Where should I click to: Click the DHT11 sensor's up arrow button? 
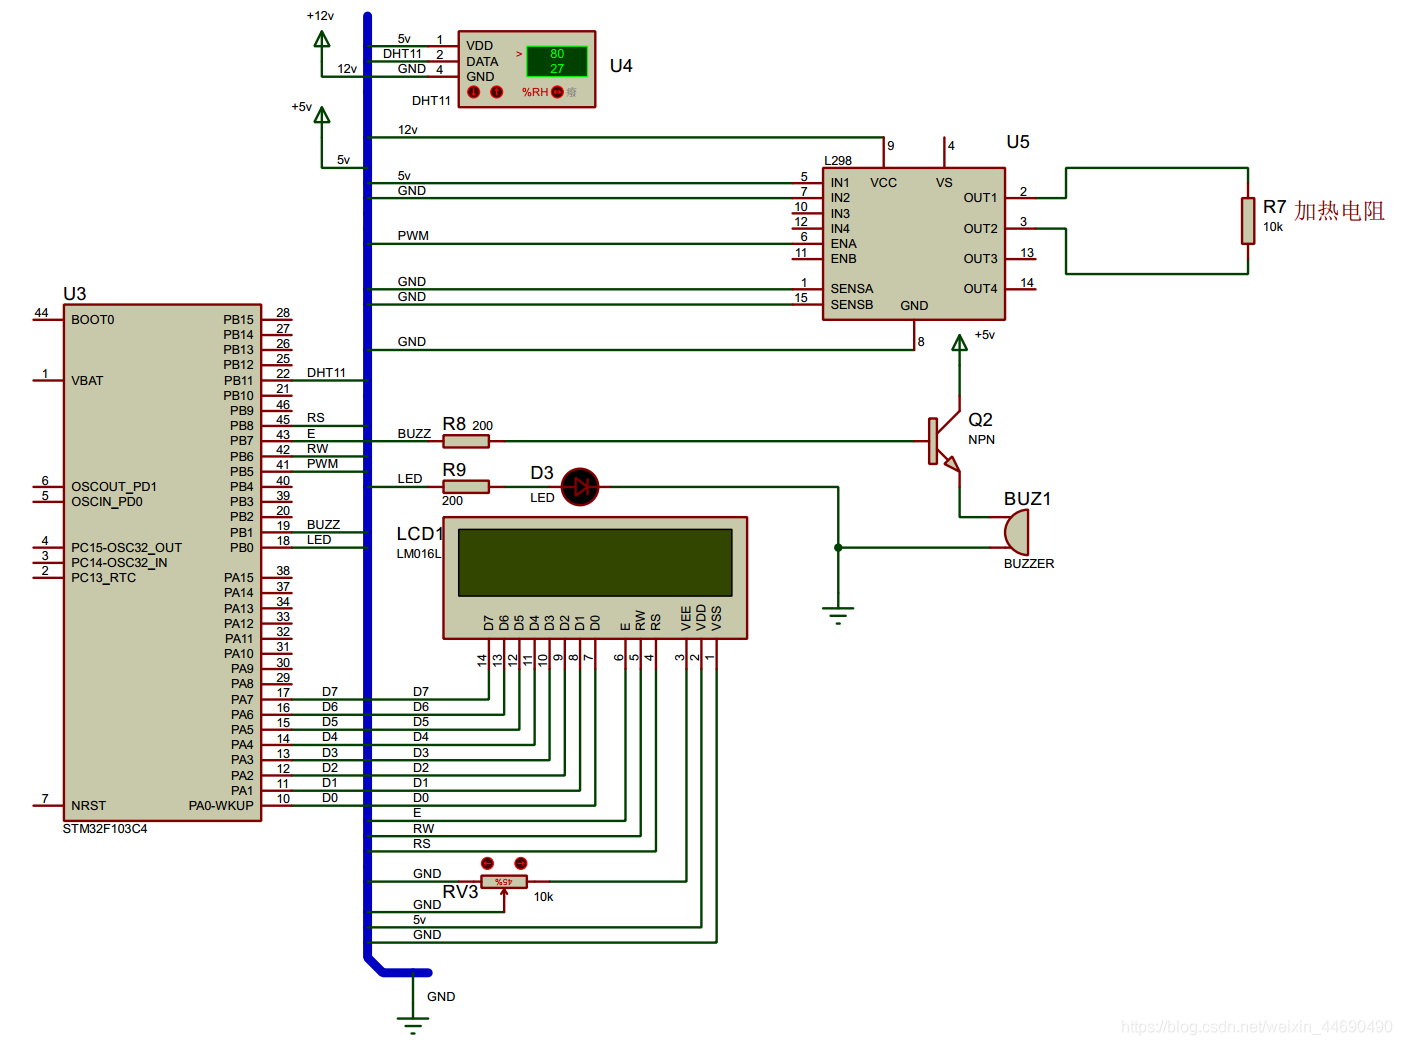point(496,92)
